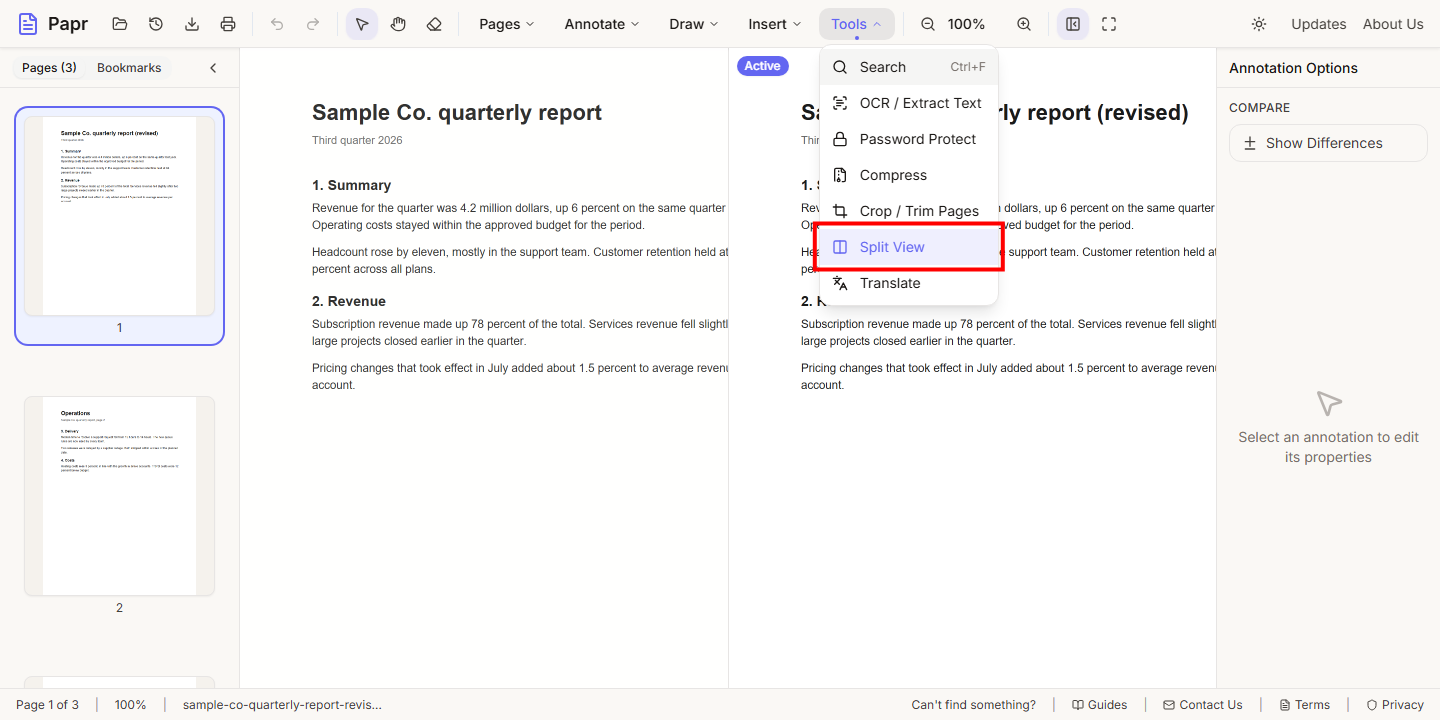Open version history clock icon
This screenshot has width=1440, height=720.
coord(156,24)
